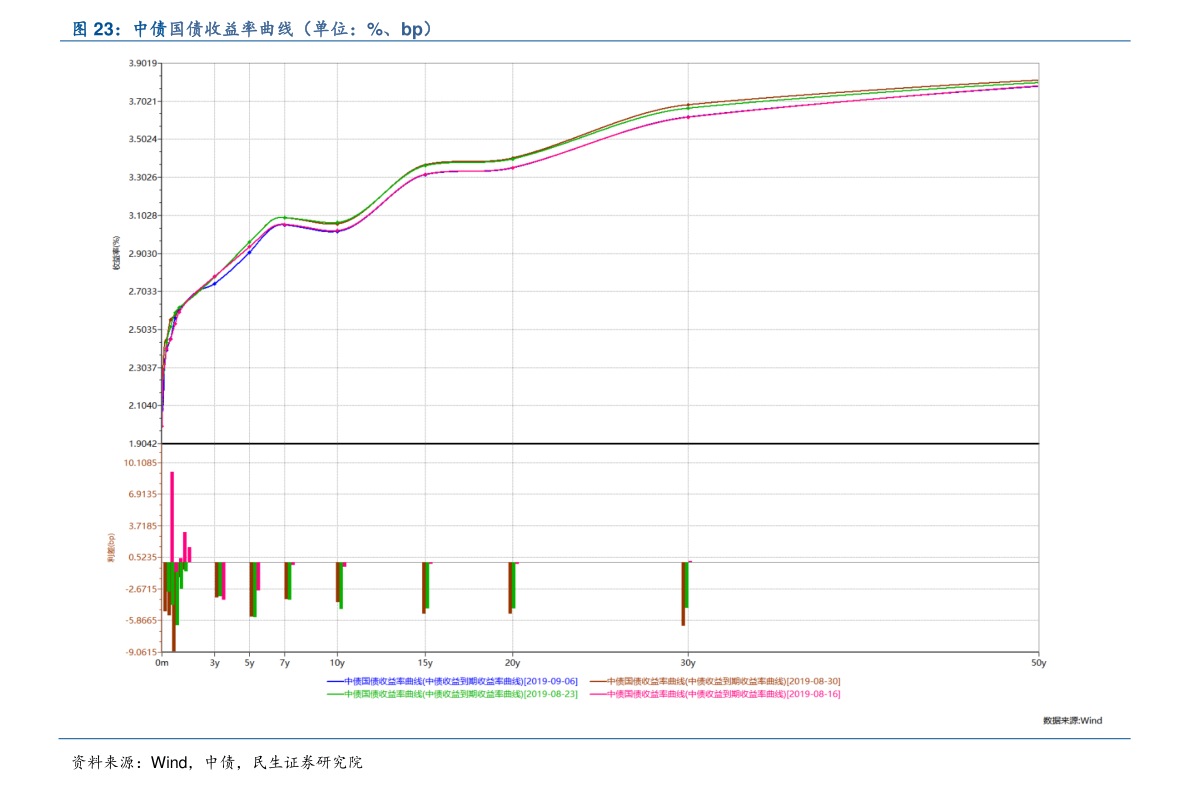Click the brown spread bar at 30y
This screenshot has height=791, width=1191.
[x=684, y=594]
